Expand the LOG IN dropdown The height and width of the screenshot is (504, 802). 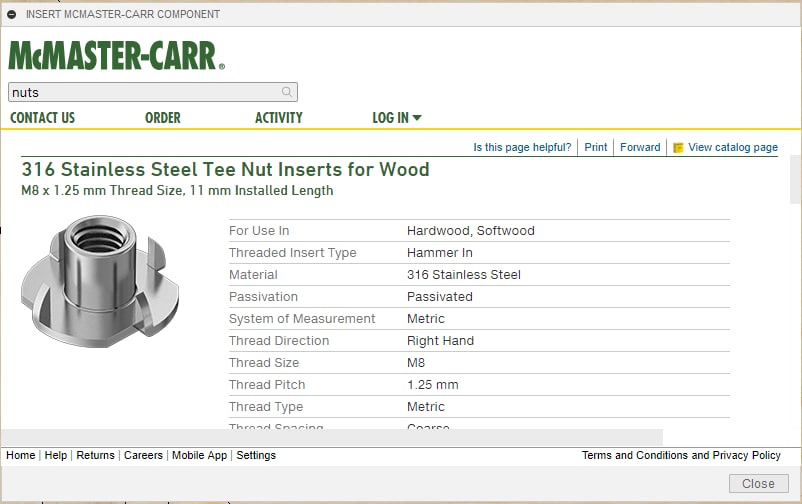tap(396, 118)
